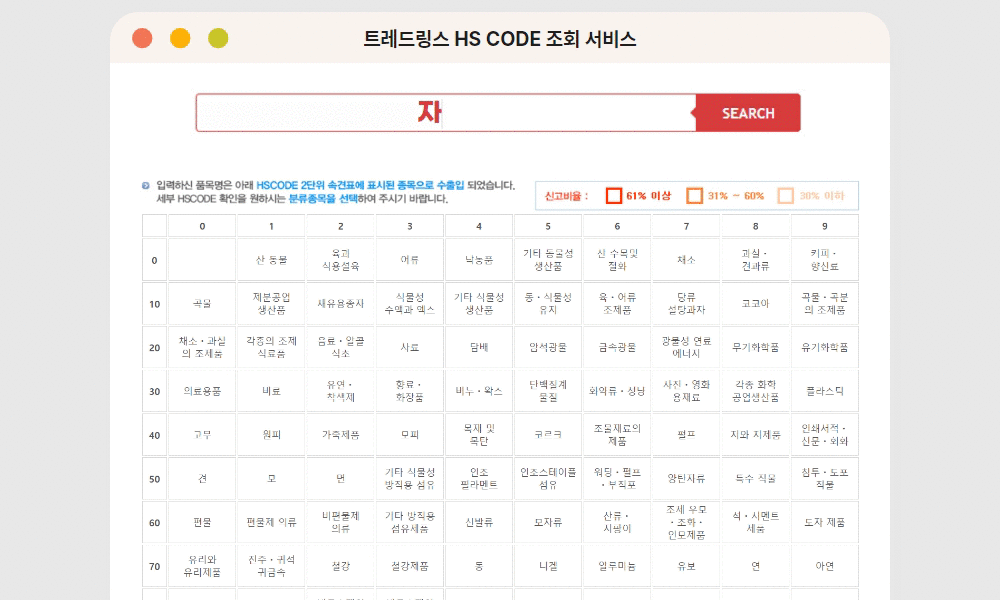Click the row header 40
This screenshot has height=600, width=1000.
tap(154, 435)
